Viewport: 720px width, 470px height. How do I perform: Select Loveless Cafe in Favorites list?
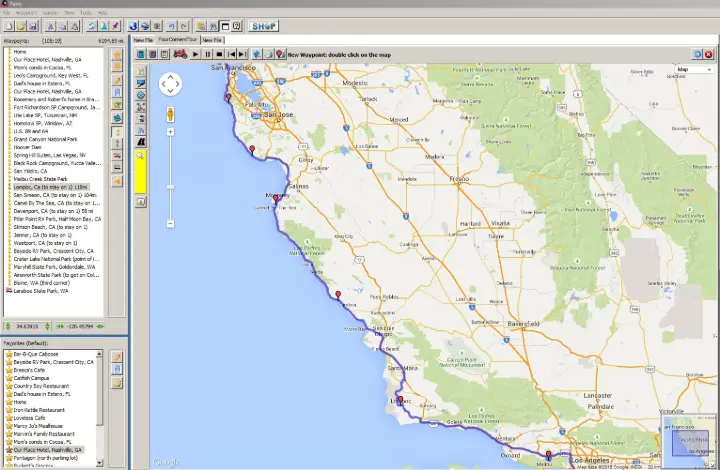(33, 418)
